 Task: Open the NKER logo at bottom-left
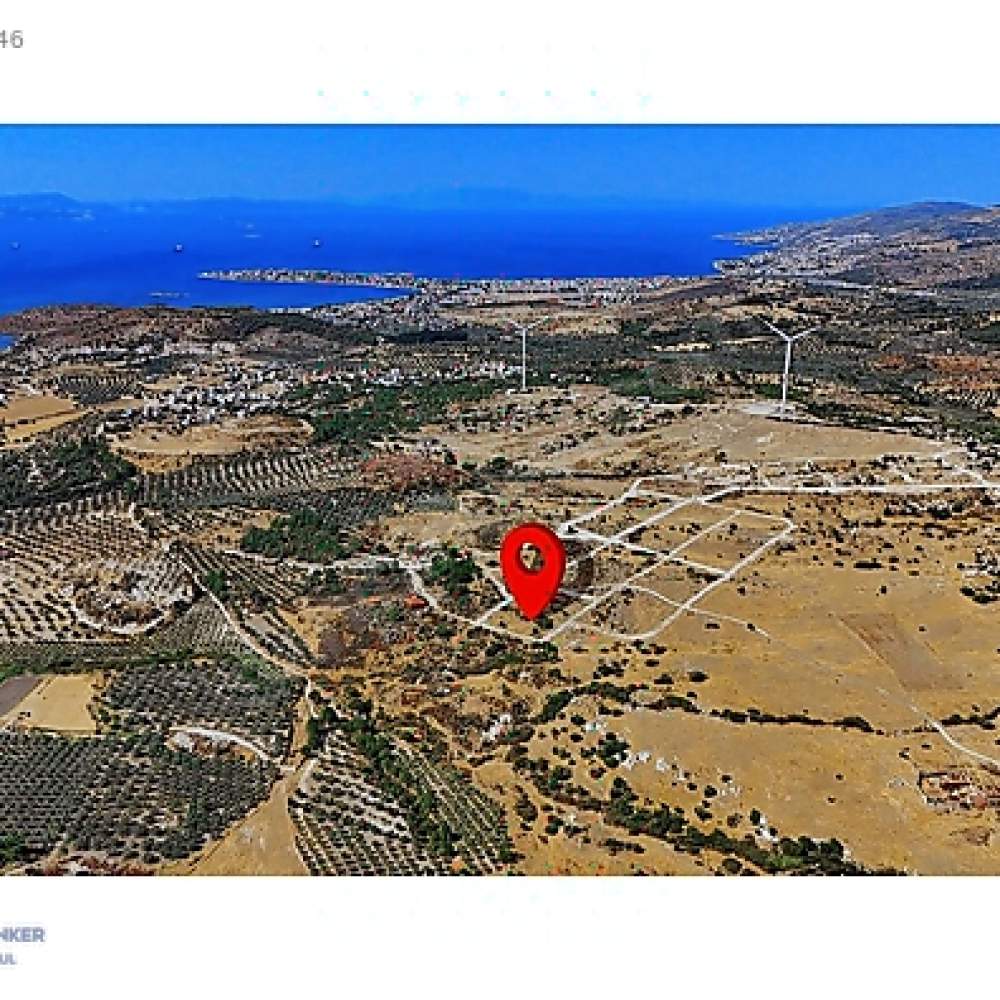coord(22,935)
